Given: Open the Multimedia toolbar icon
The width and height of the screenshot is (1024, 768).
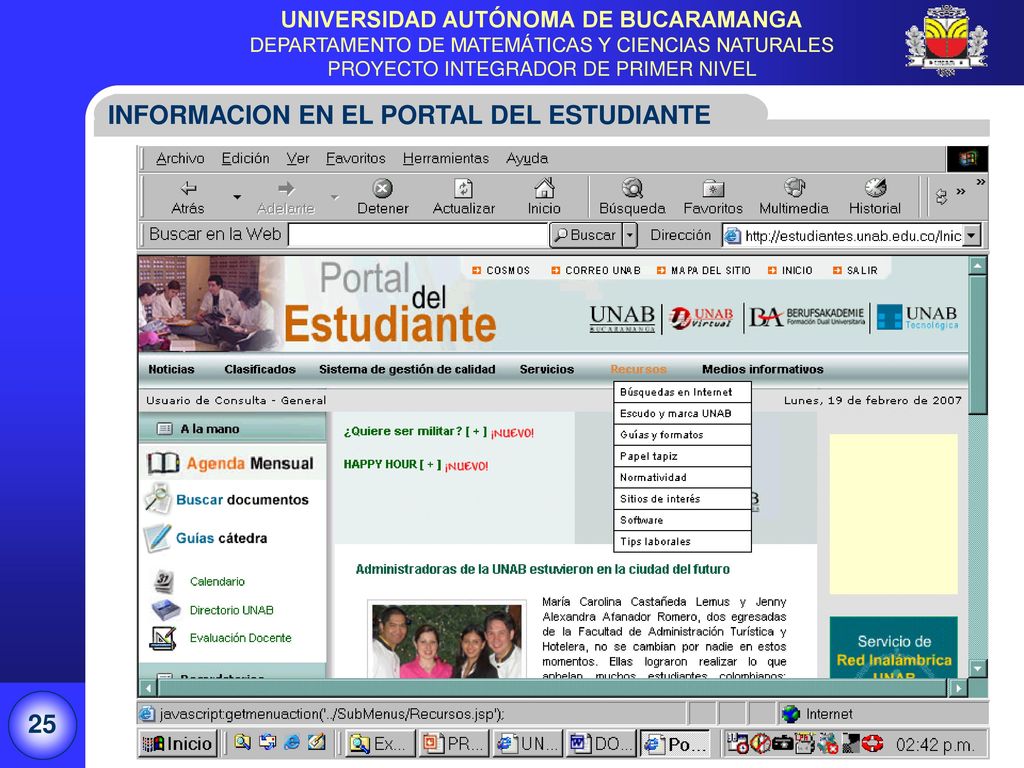Looking at the screenshot, I should click(x=794, y=188).
